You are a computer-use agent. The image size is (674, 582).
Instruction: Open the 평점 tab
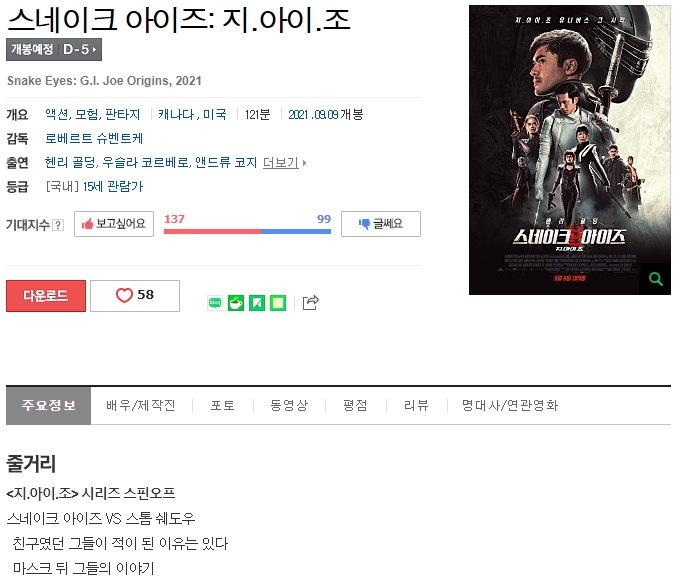click(355, 405)
